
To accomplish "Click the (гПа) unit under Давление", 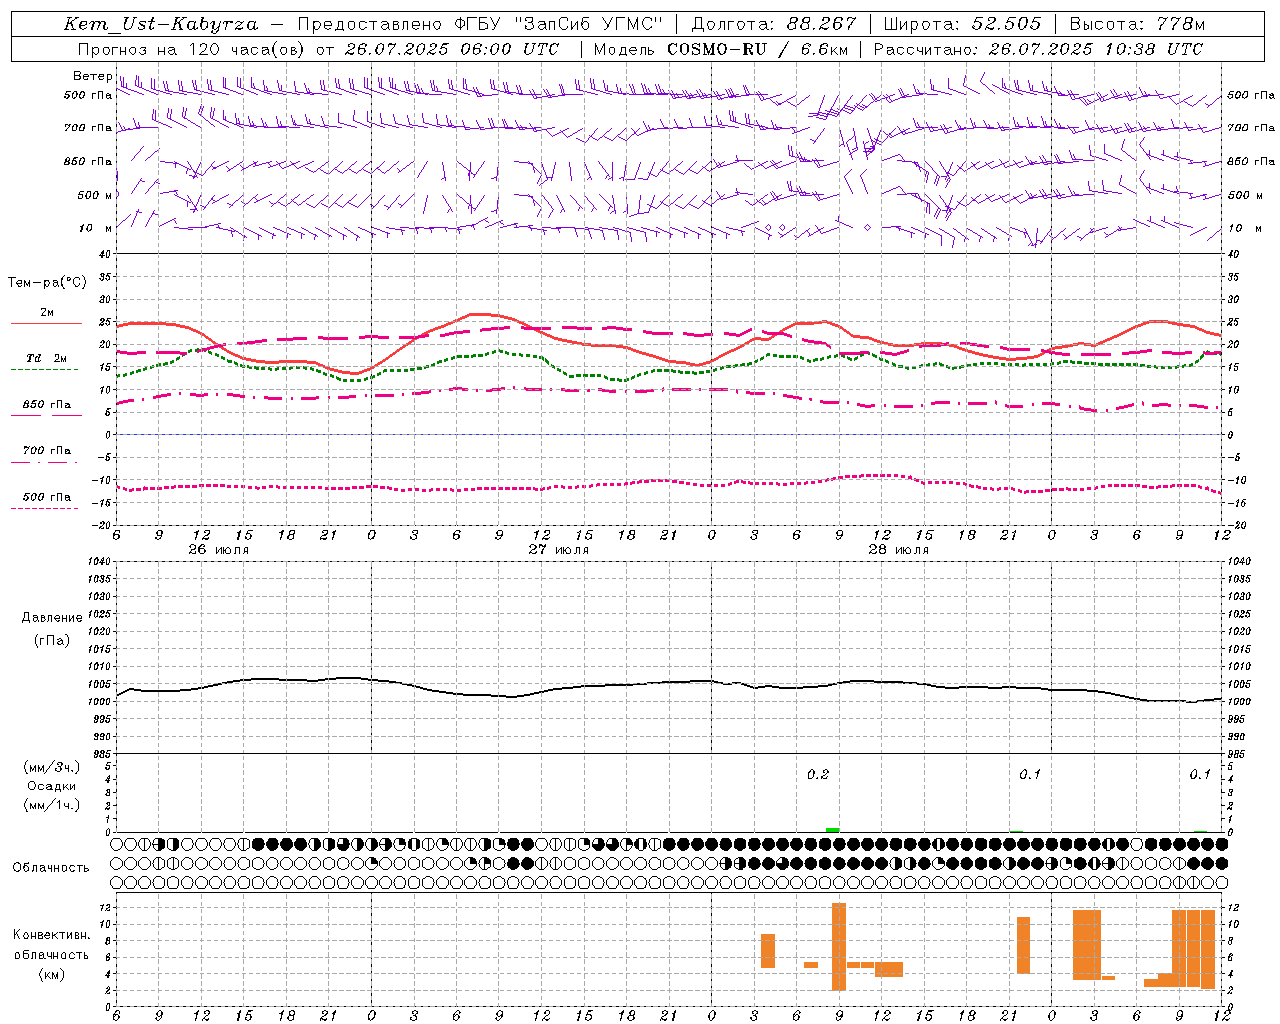I will [x=52, y=640].
